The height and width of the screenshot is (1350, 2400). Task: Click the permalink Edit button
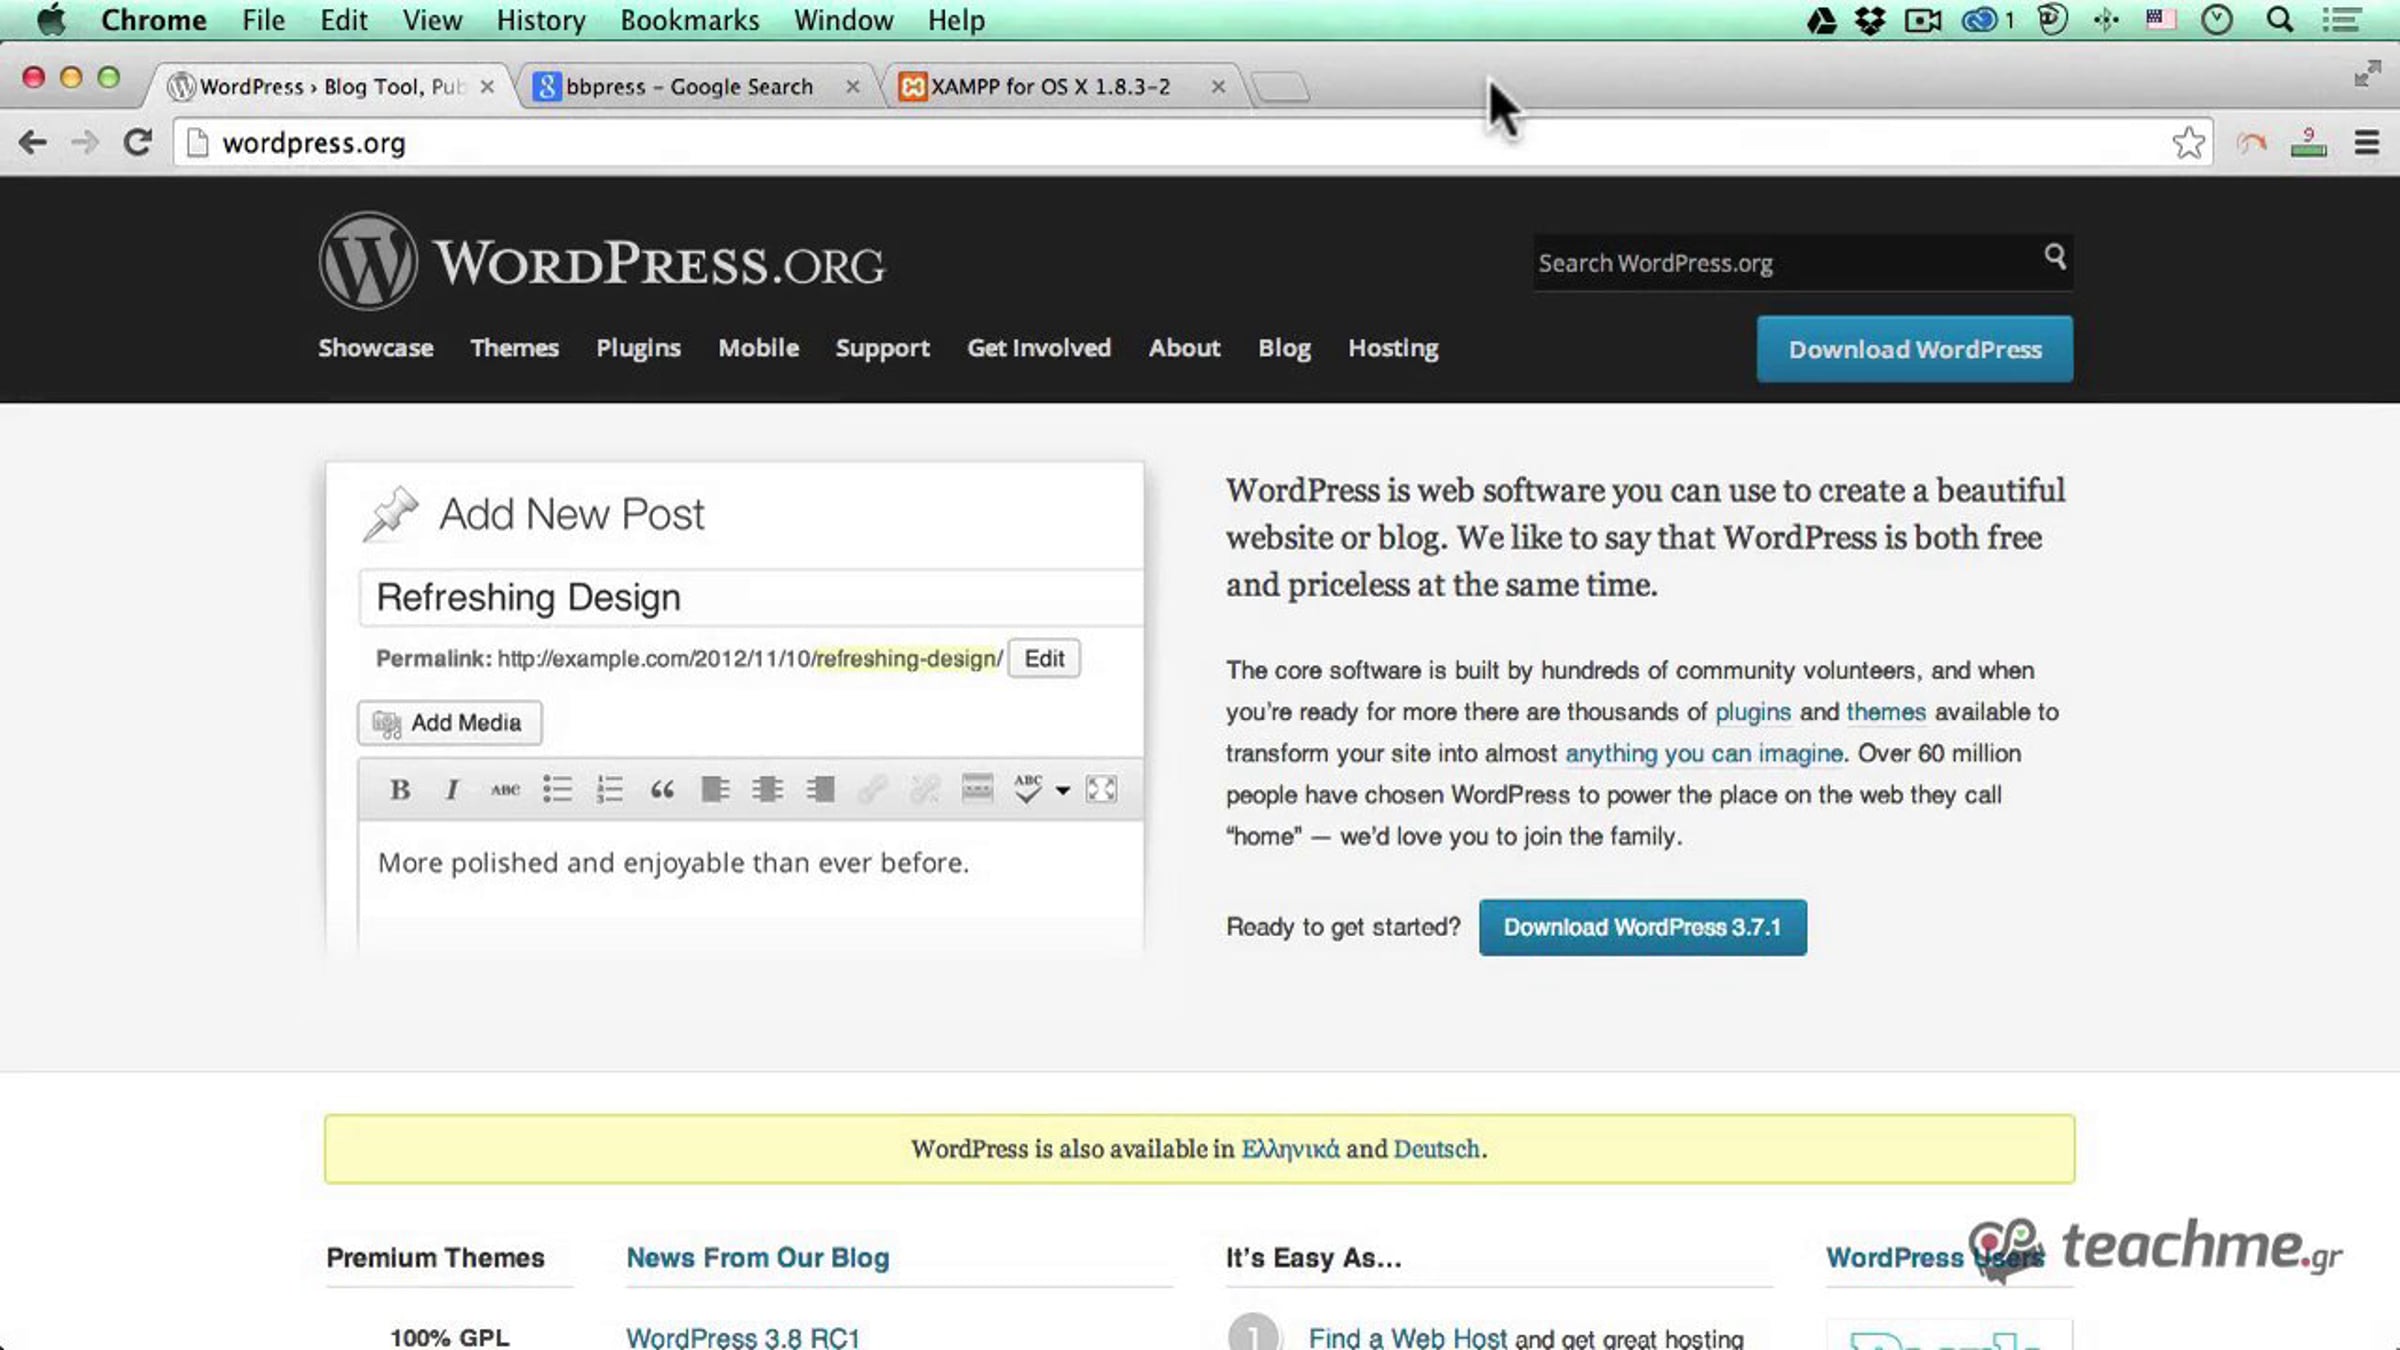click(1043, 658)
